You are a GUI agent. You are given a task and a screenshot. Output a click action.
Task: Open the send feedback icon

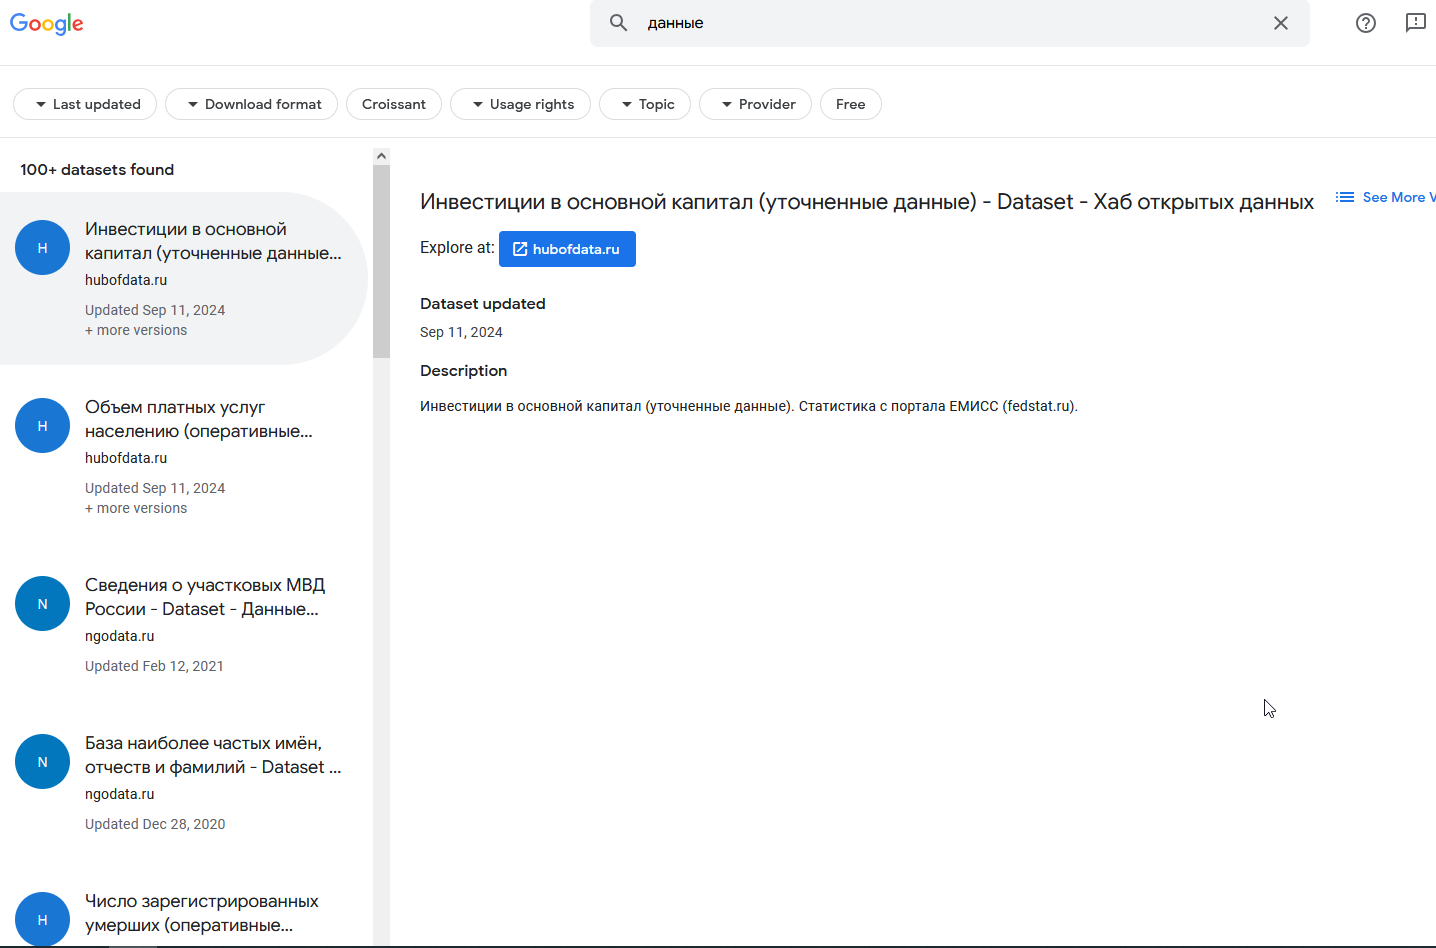1416,23
